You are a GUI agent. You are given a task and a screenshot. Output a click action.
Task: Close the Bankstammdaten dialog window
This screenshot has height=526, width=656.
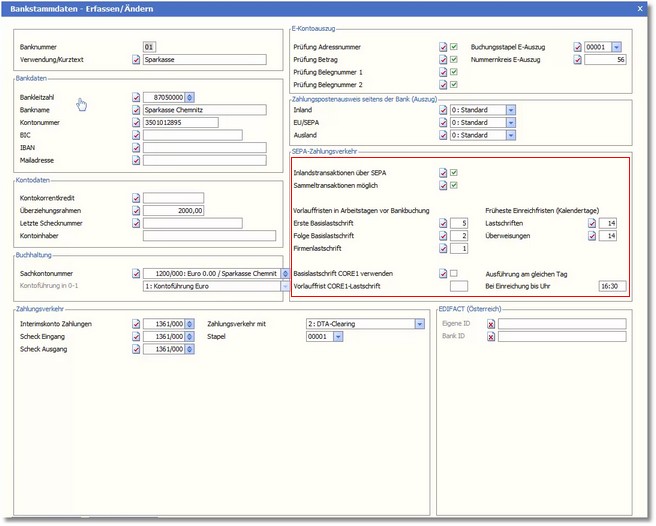click(x=640, y=8)
